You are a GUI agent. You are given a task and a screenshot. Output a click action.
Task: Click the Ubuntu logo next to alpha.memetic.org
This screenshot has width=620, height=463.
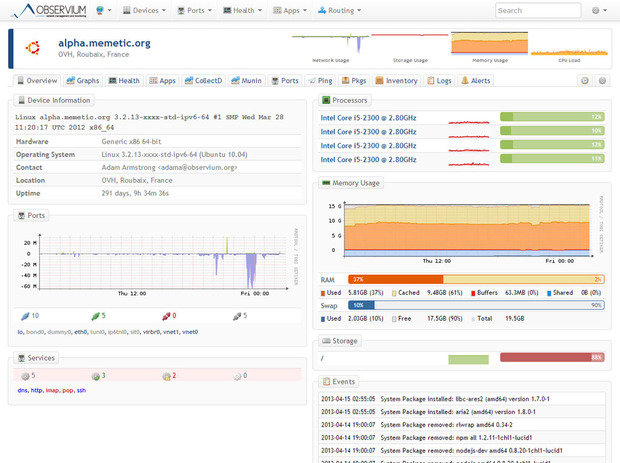click(34, 48)
